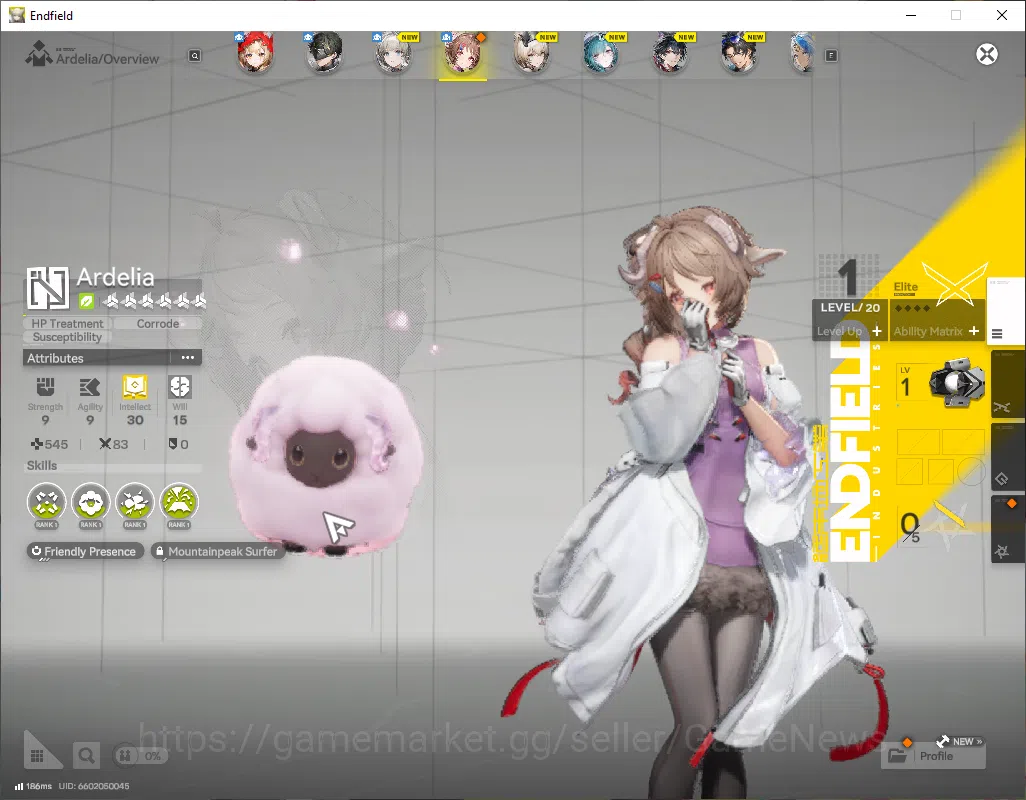Click the Q previous-operator key icon
The width and height of the screenshot is (1026, 800).
point(195,56)
